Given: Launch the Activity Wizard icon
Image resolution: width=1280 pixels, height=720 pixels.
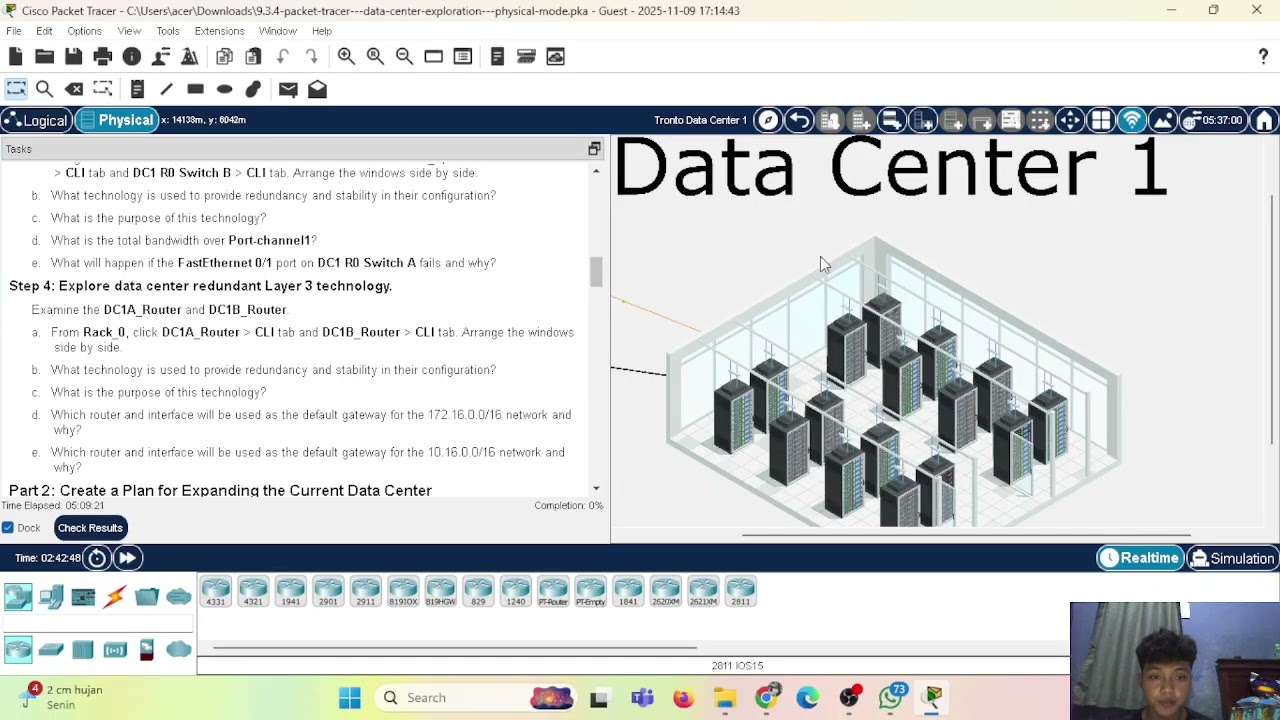Looking at the screenshot, I should [x=160, y=57].
